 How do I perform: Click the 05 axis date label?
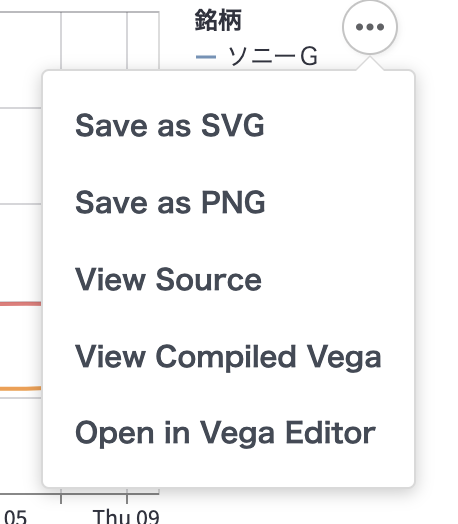click(16, 516)
